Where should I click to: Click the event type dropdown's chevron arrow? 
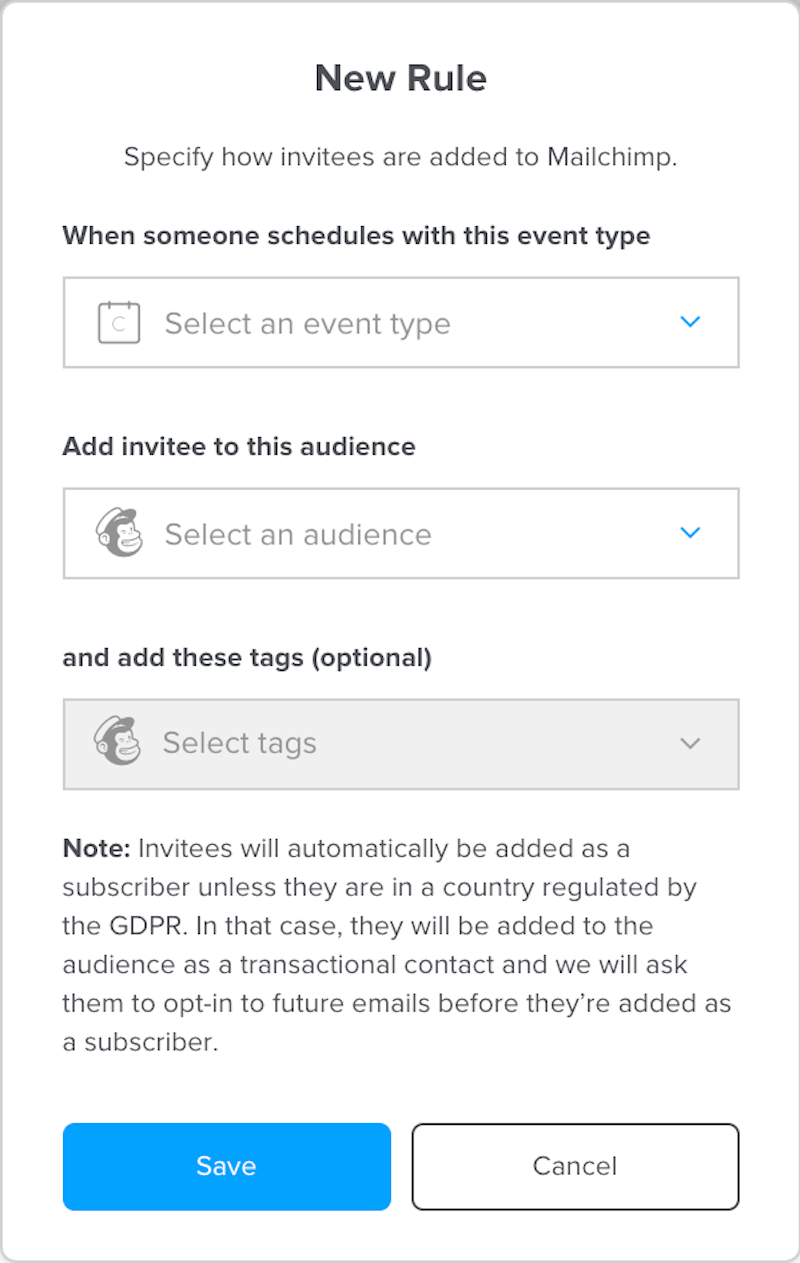tap(690, 322)
